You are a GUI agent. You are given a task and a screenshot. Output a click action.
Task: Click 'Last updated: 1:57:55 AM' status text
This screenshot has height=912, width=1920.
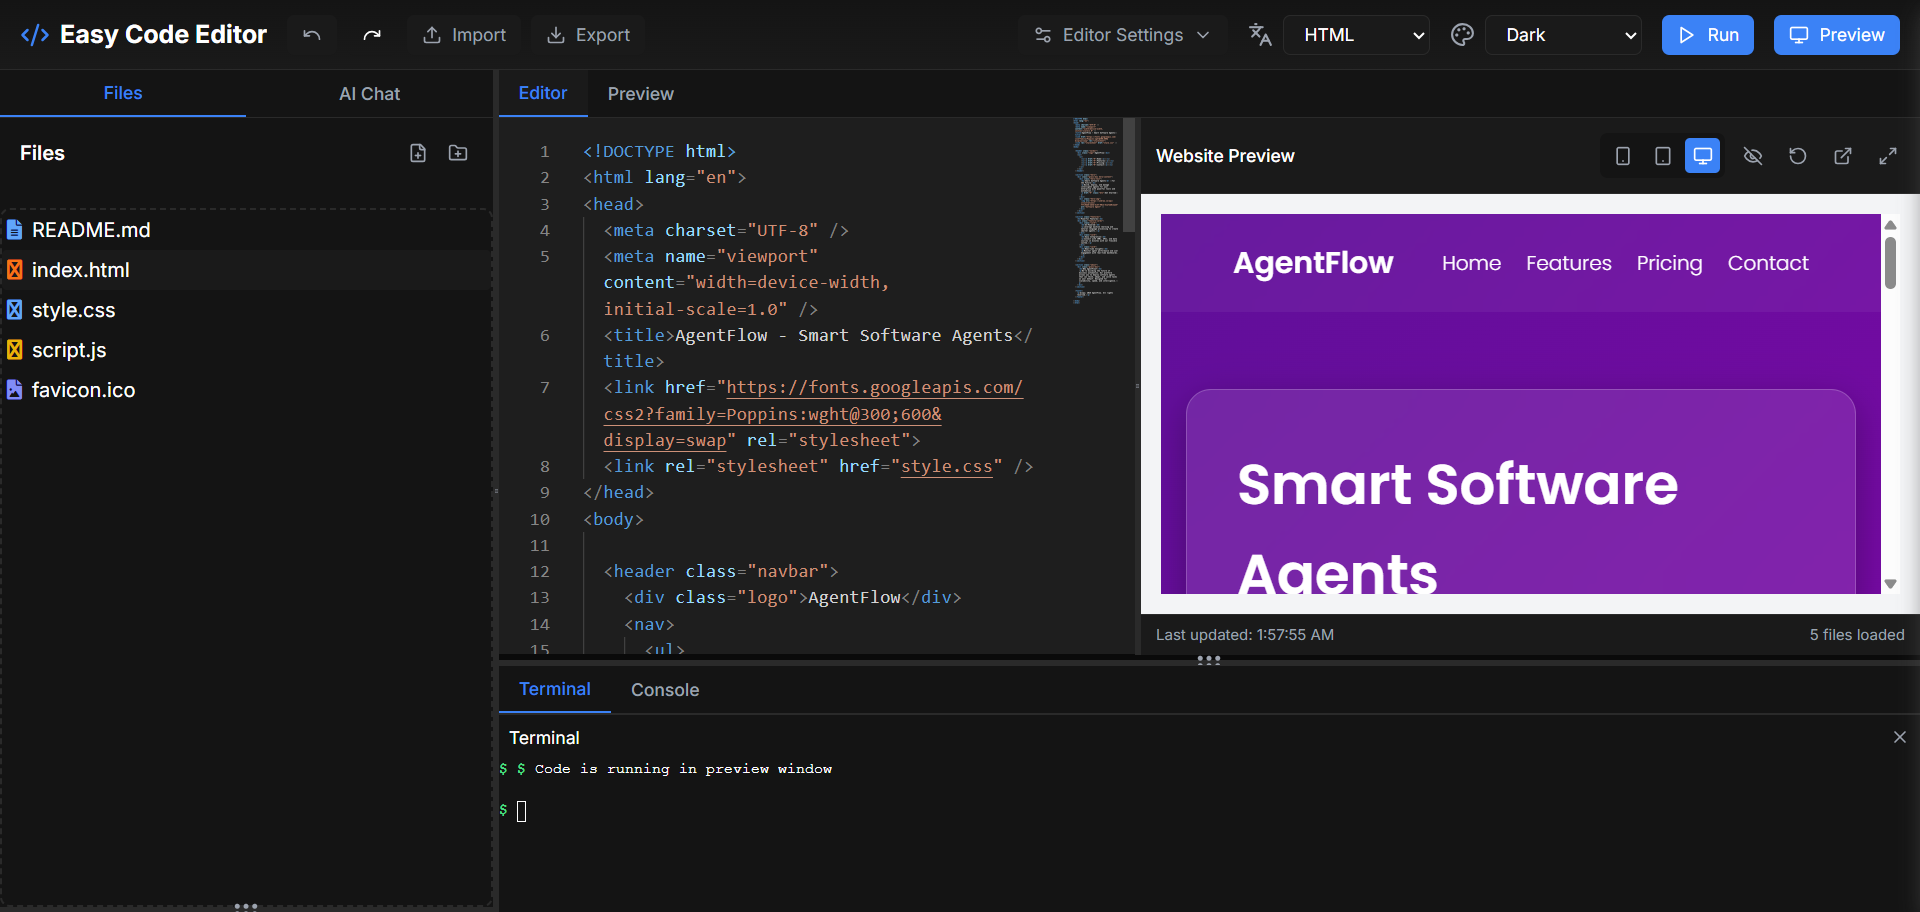click(1245, 635)
